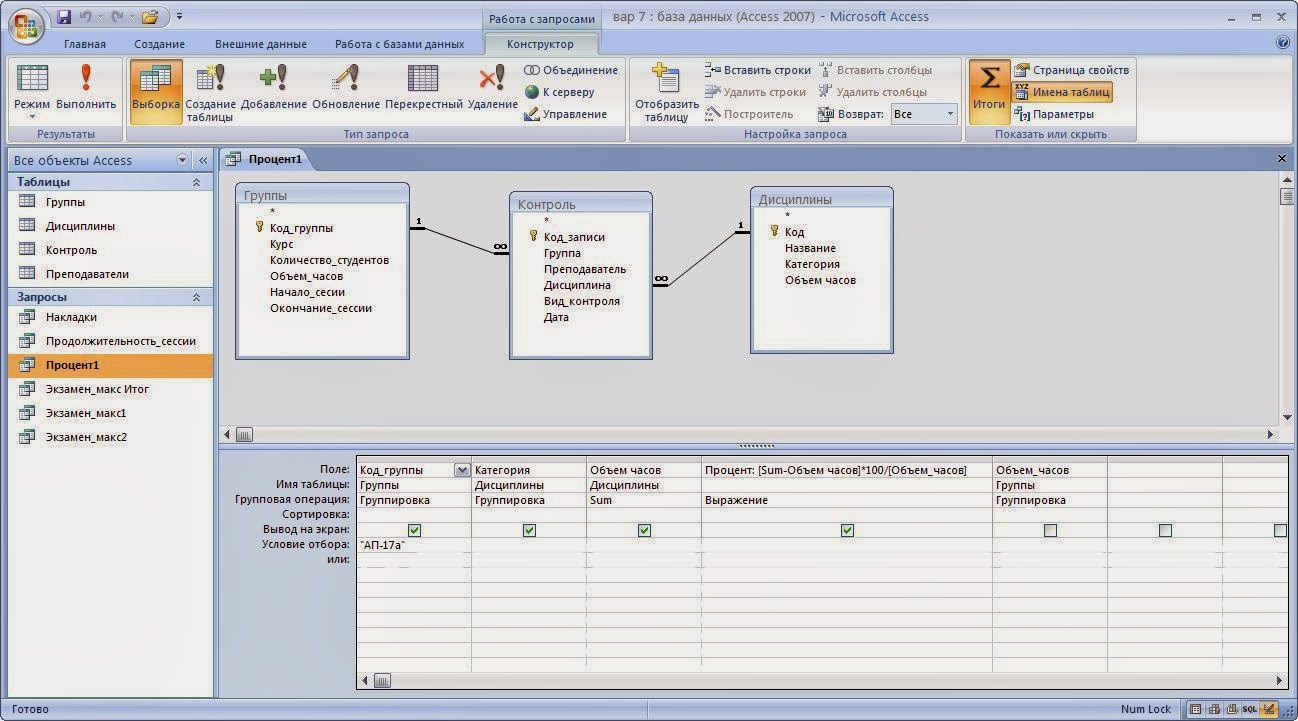The image size is (1298, 721).
Task: Click the Объединение query option
Action: [x=571, y=70]
